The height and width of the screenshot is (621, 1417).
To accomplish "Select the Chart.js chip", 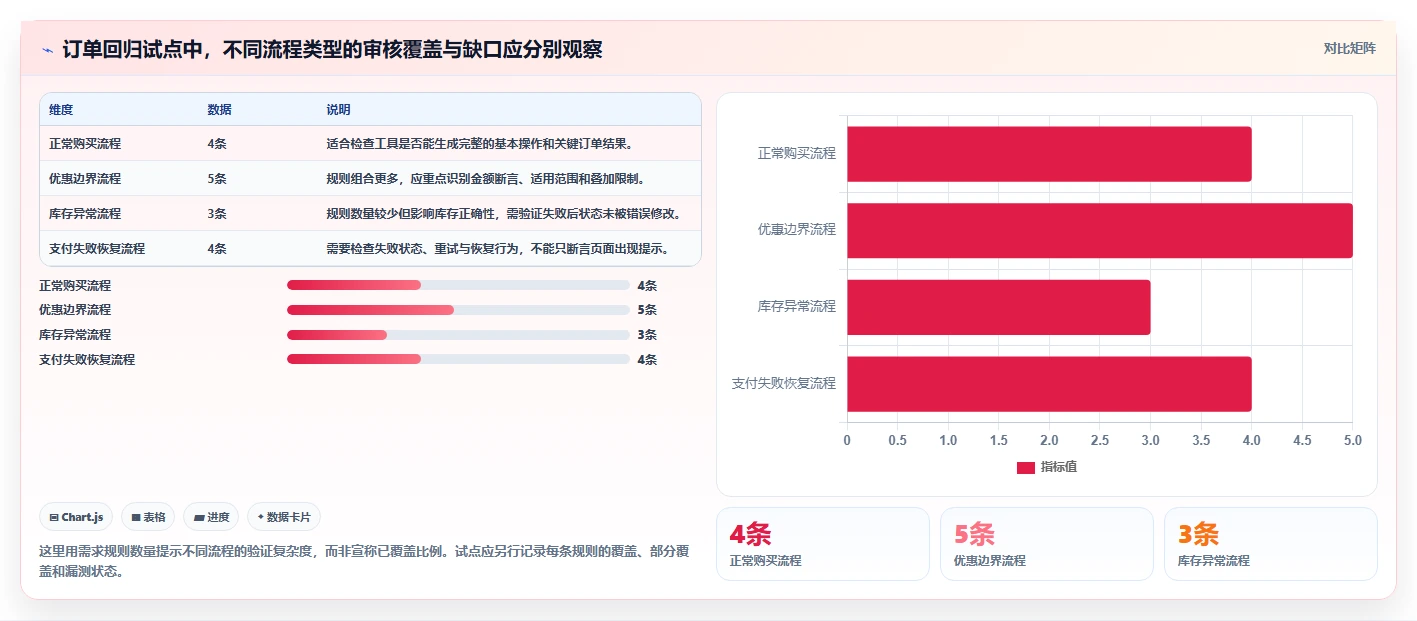I will pos(77,517).
